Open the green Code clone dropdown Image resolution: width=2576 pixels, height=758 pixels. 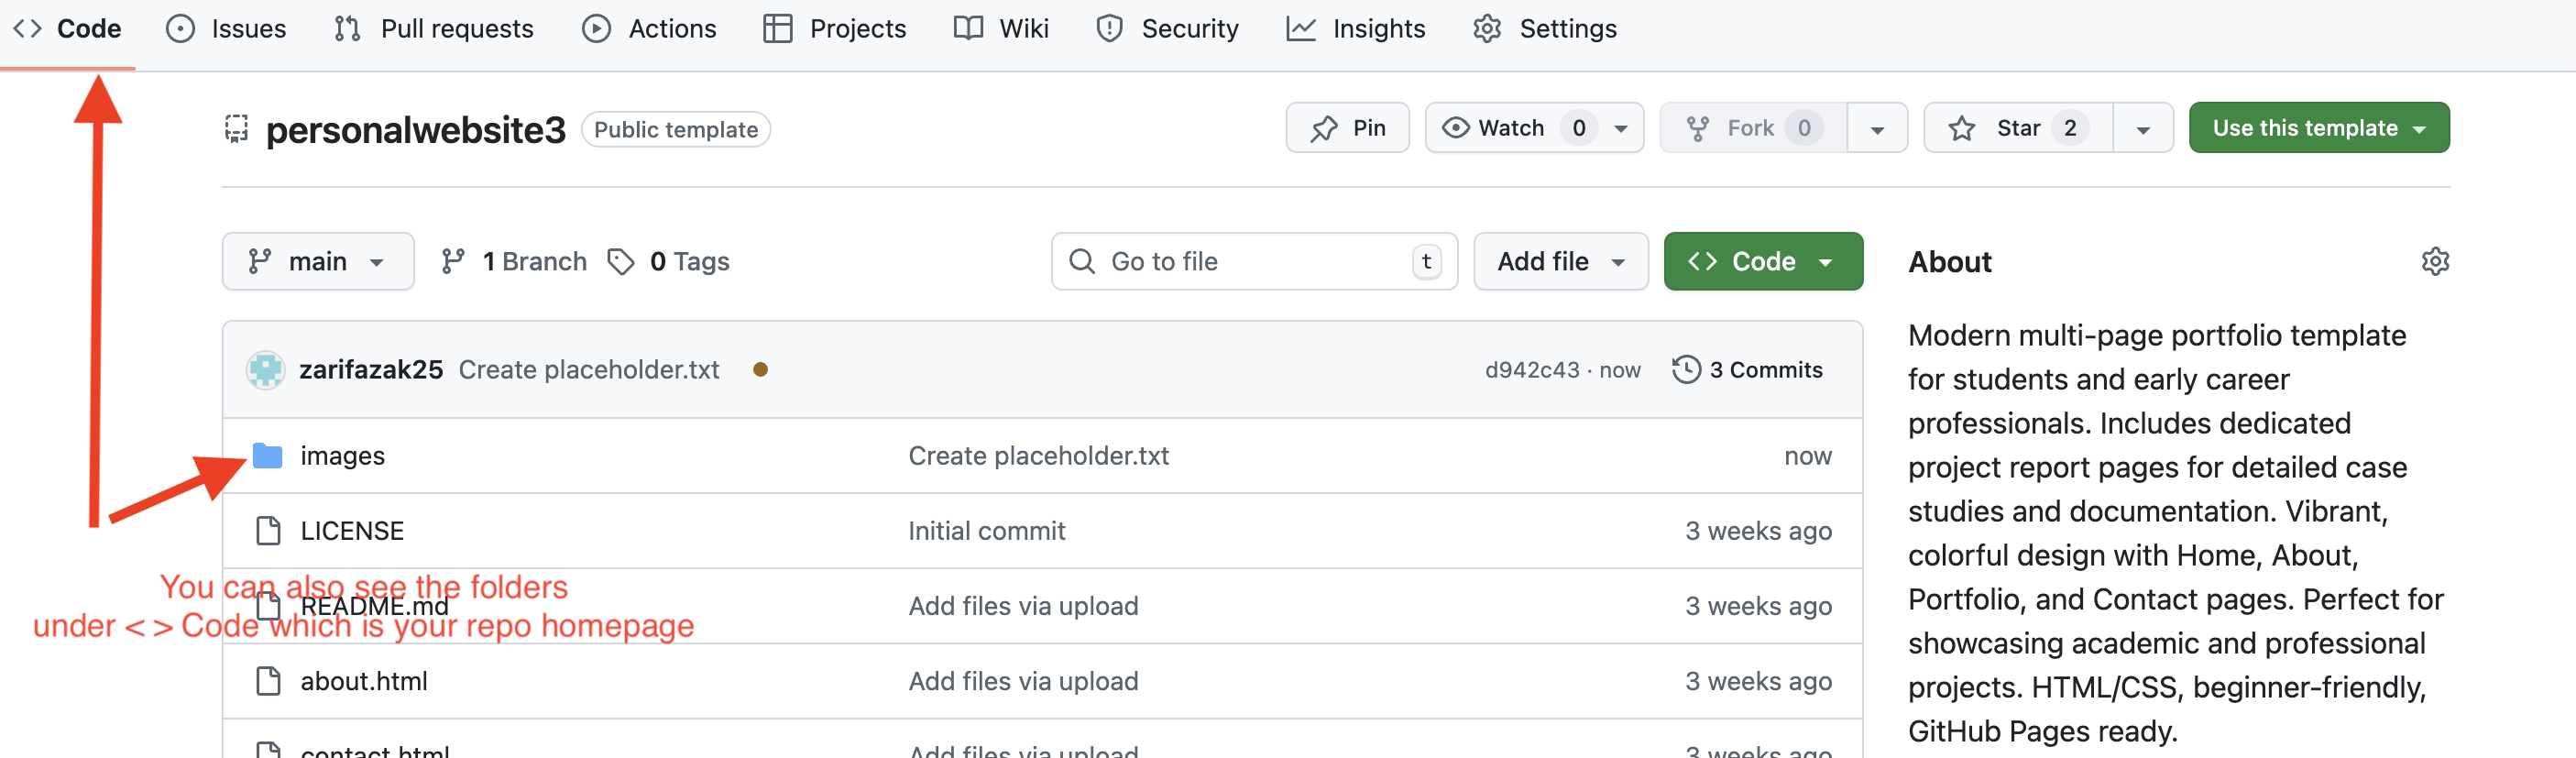1763,262
